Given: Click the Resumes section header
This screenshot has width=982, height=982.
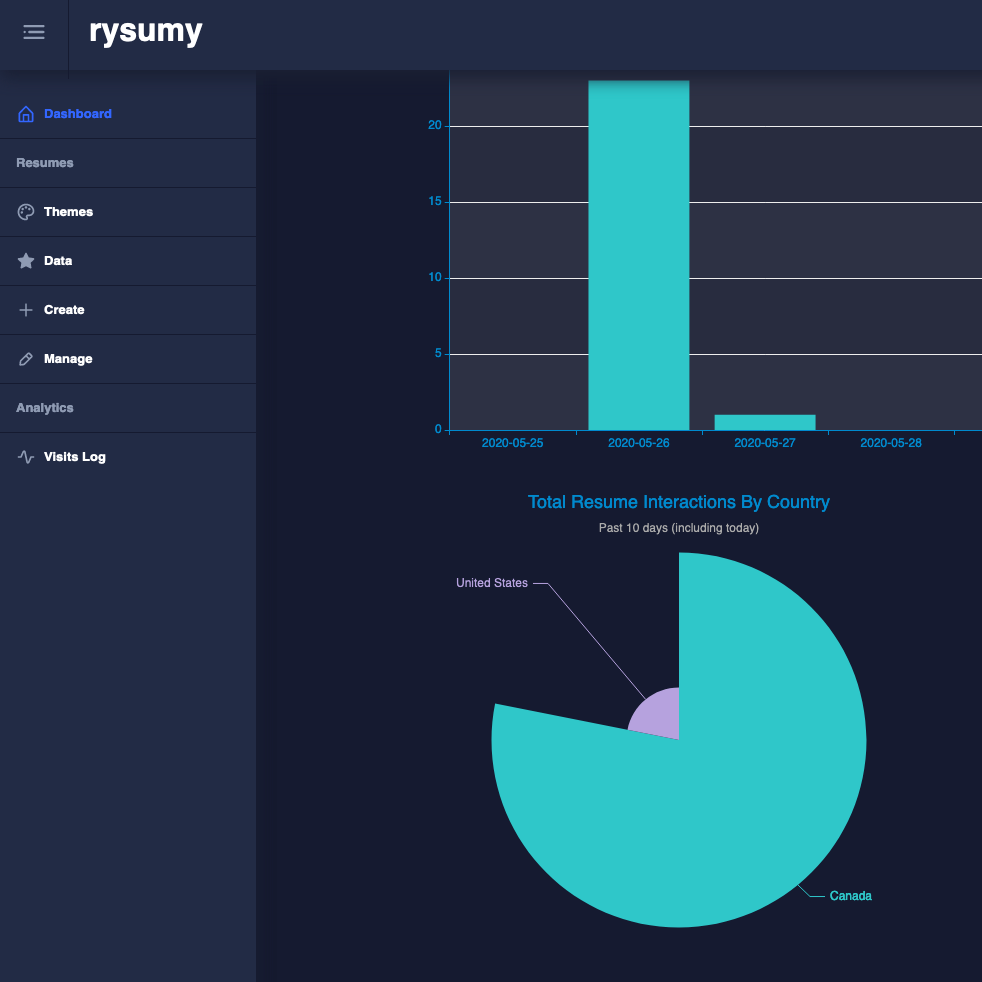Looking at the screenshot, I should pyautogui.click(x=44, y=163).
